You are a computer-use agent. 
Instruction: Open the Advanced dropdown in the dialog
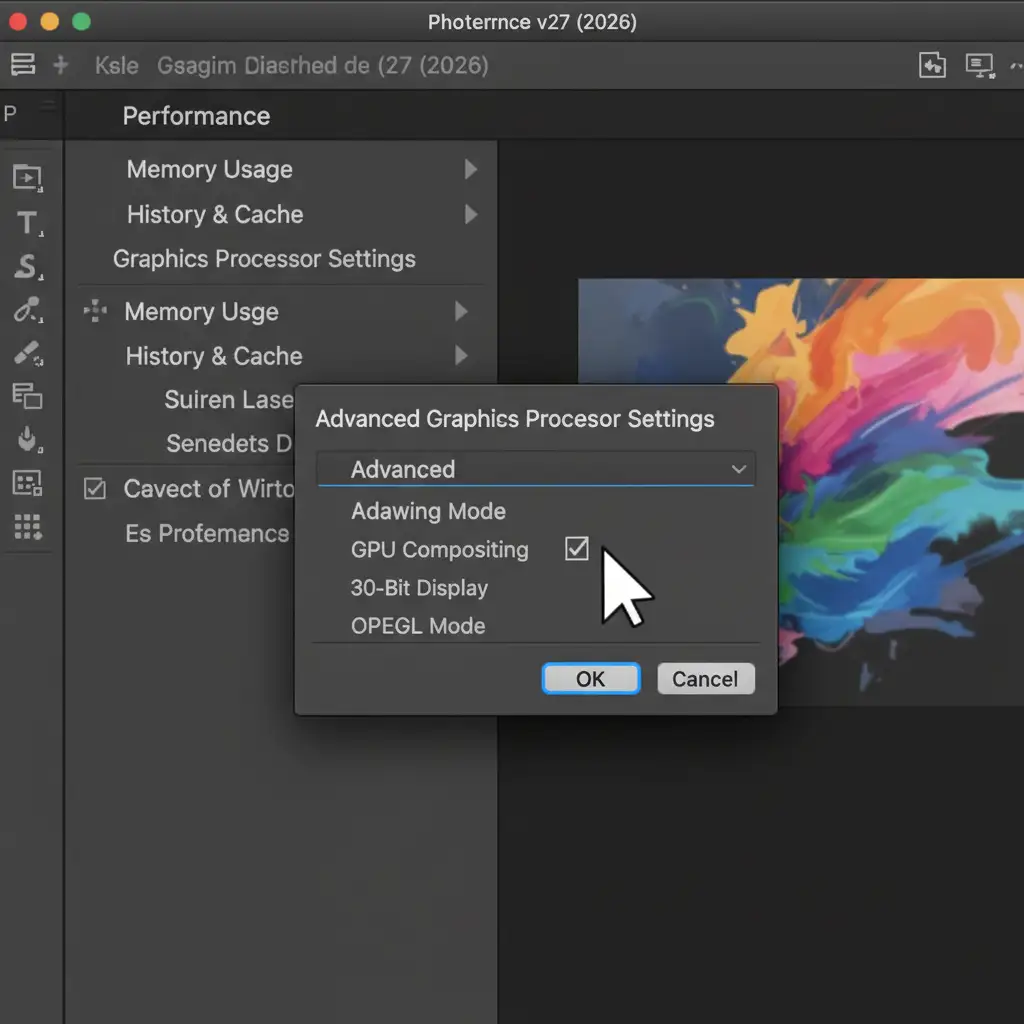(x=536, y=469)
